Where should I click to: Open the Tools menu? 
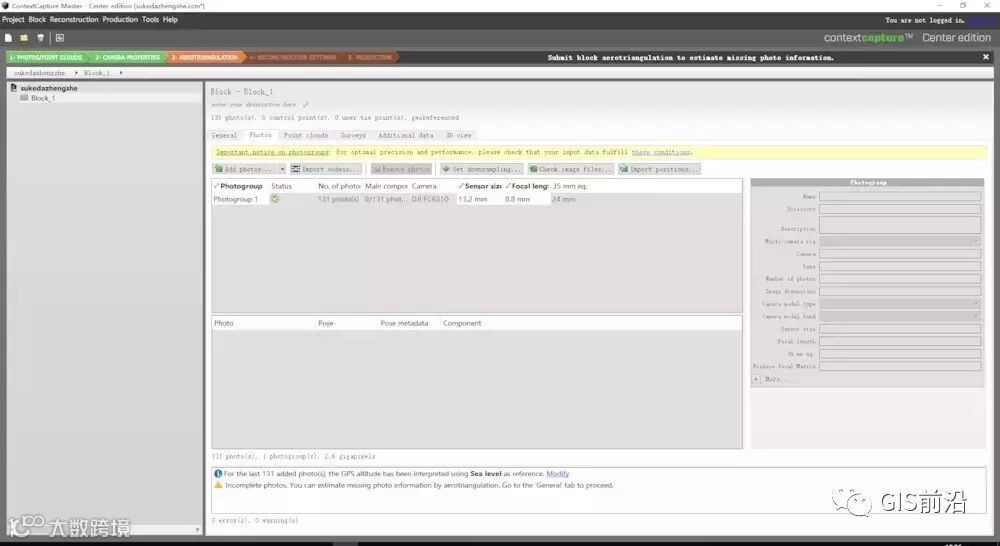[x=151, y=20]
